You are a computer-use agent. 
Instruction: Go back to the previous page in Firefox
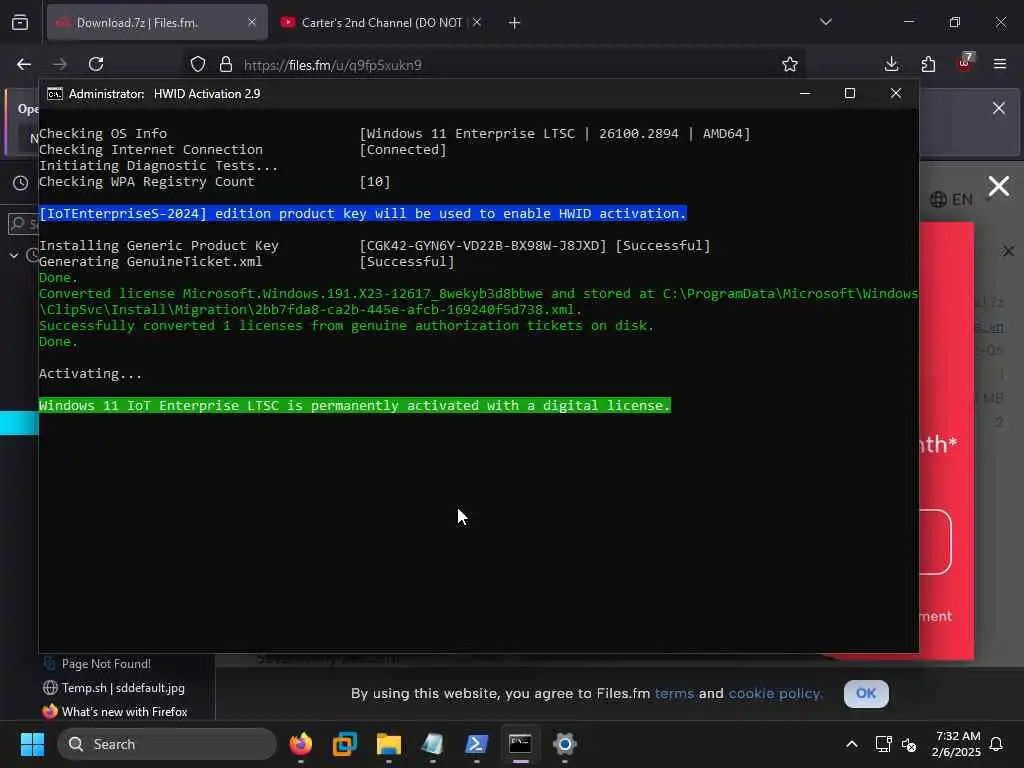click(x=24, y=64)
